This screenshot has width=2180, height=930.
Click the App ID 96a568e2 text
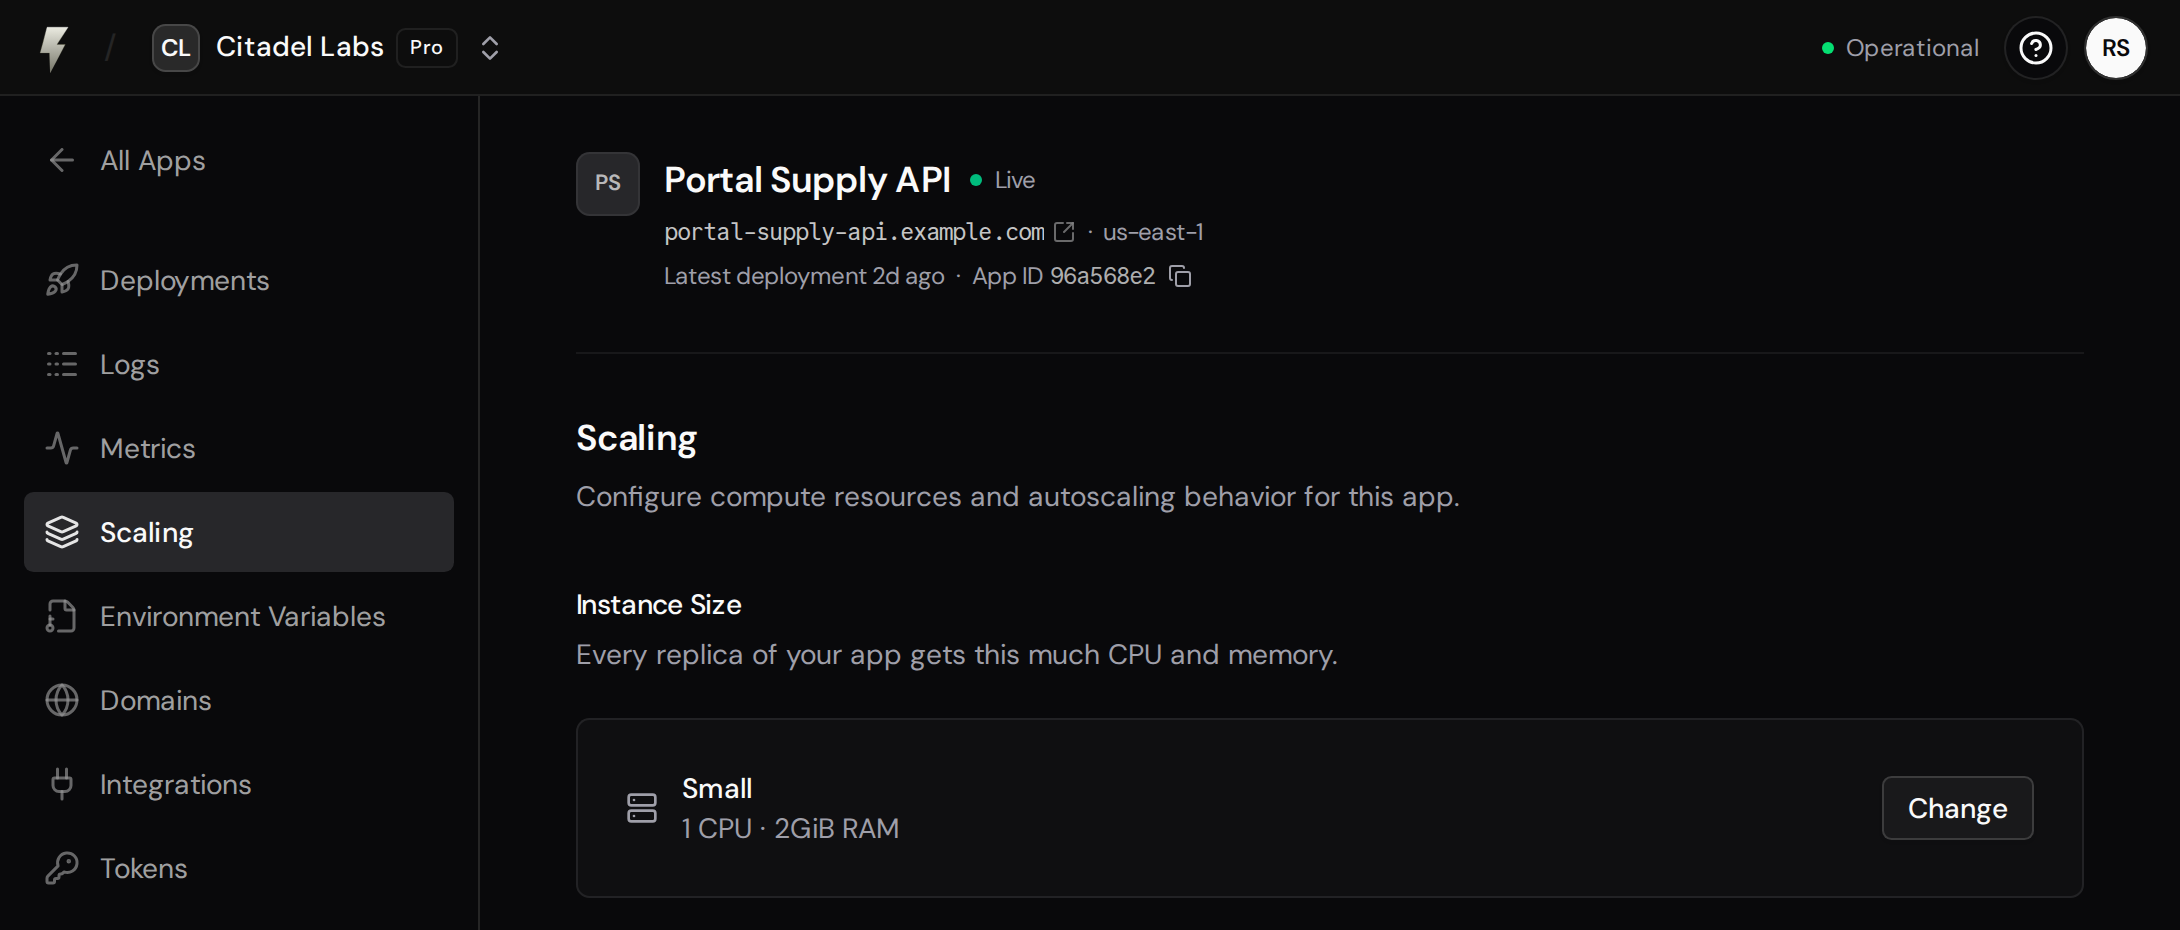1064,276
